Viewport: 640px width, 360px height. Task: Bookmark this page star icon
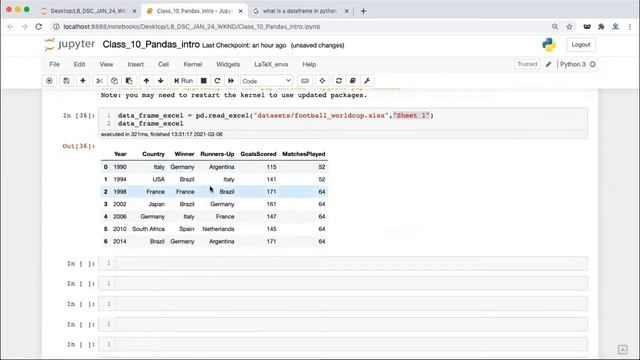click(x=569, y=27)
